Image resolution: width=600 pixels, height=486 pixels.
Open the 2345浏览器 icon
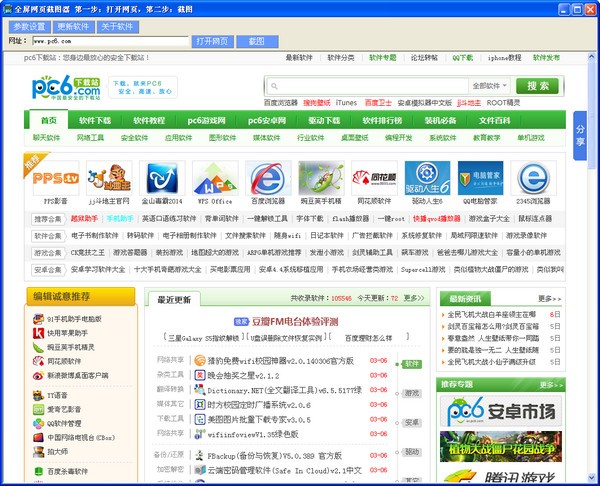click(x=533, y=178)
